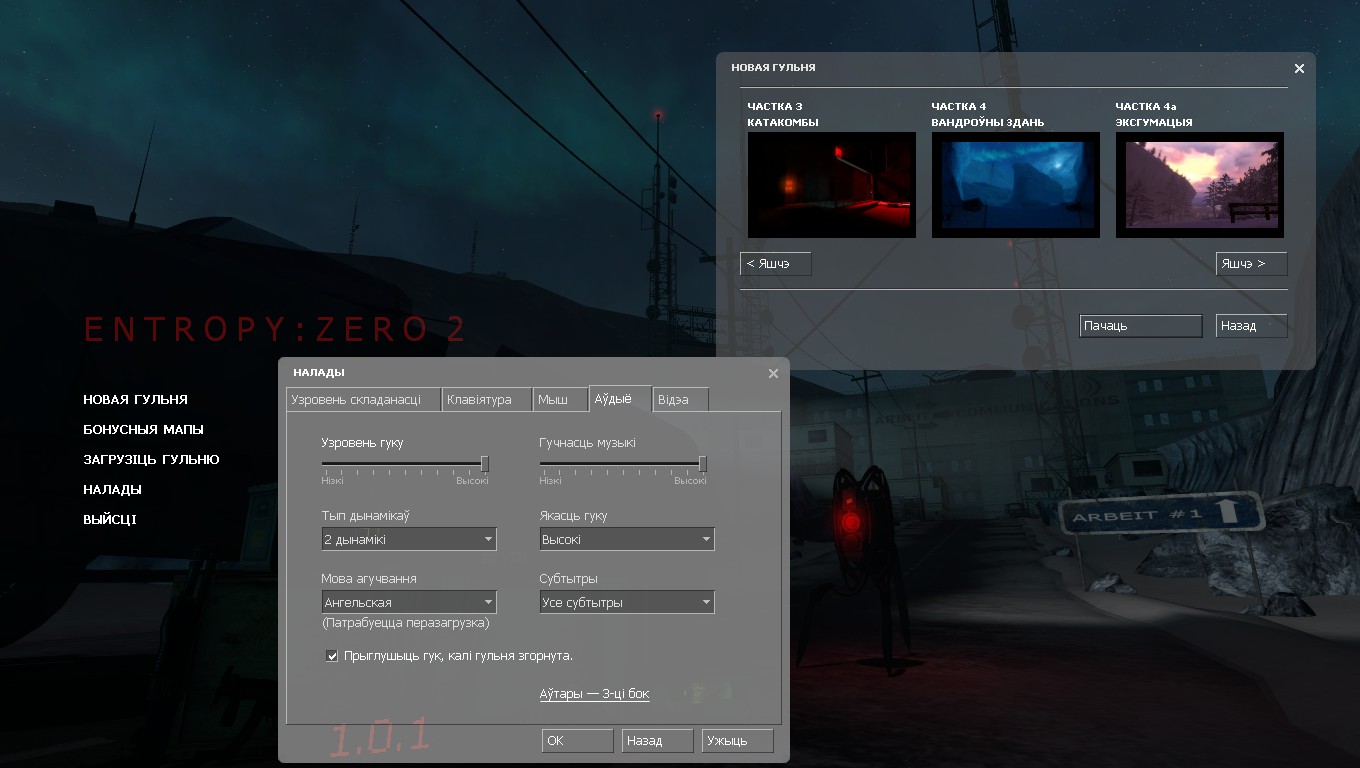Screen dimensions: 1360x768
Task: Expand the Субтытры dropdown
Action: tap(626, 603)
